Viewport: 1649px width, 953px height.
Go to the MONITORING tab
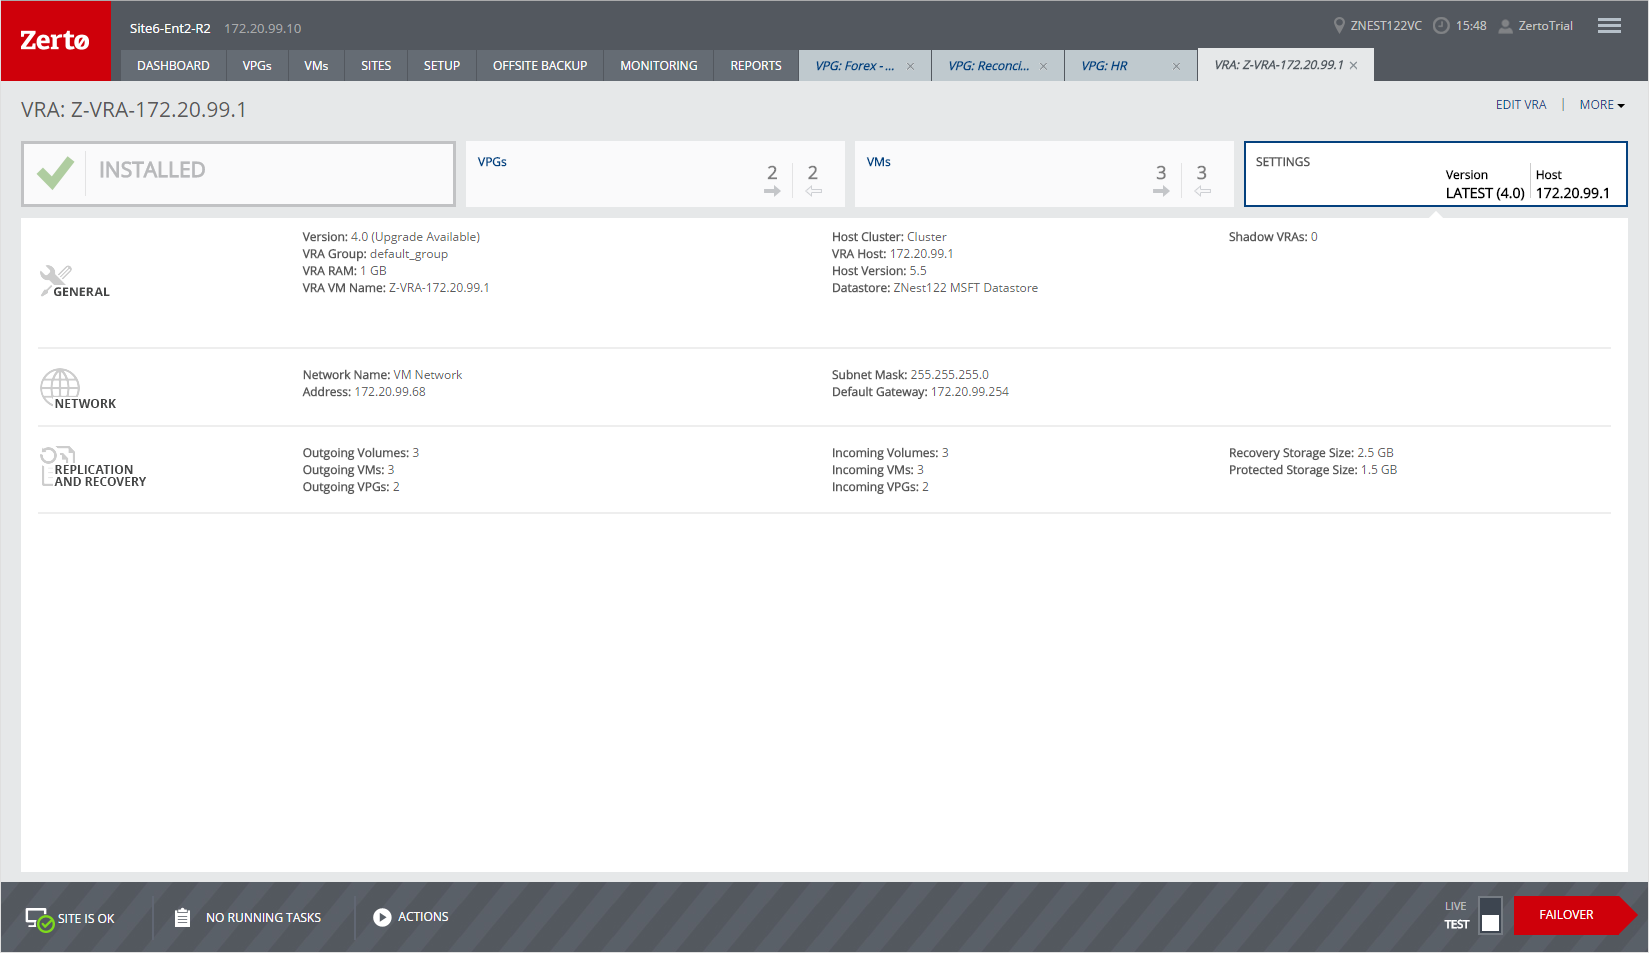pyautogui.click(x=659, y=66)
